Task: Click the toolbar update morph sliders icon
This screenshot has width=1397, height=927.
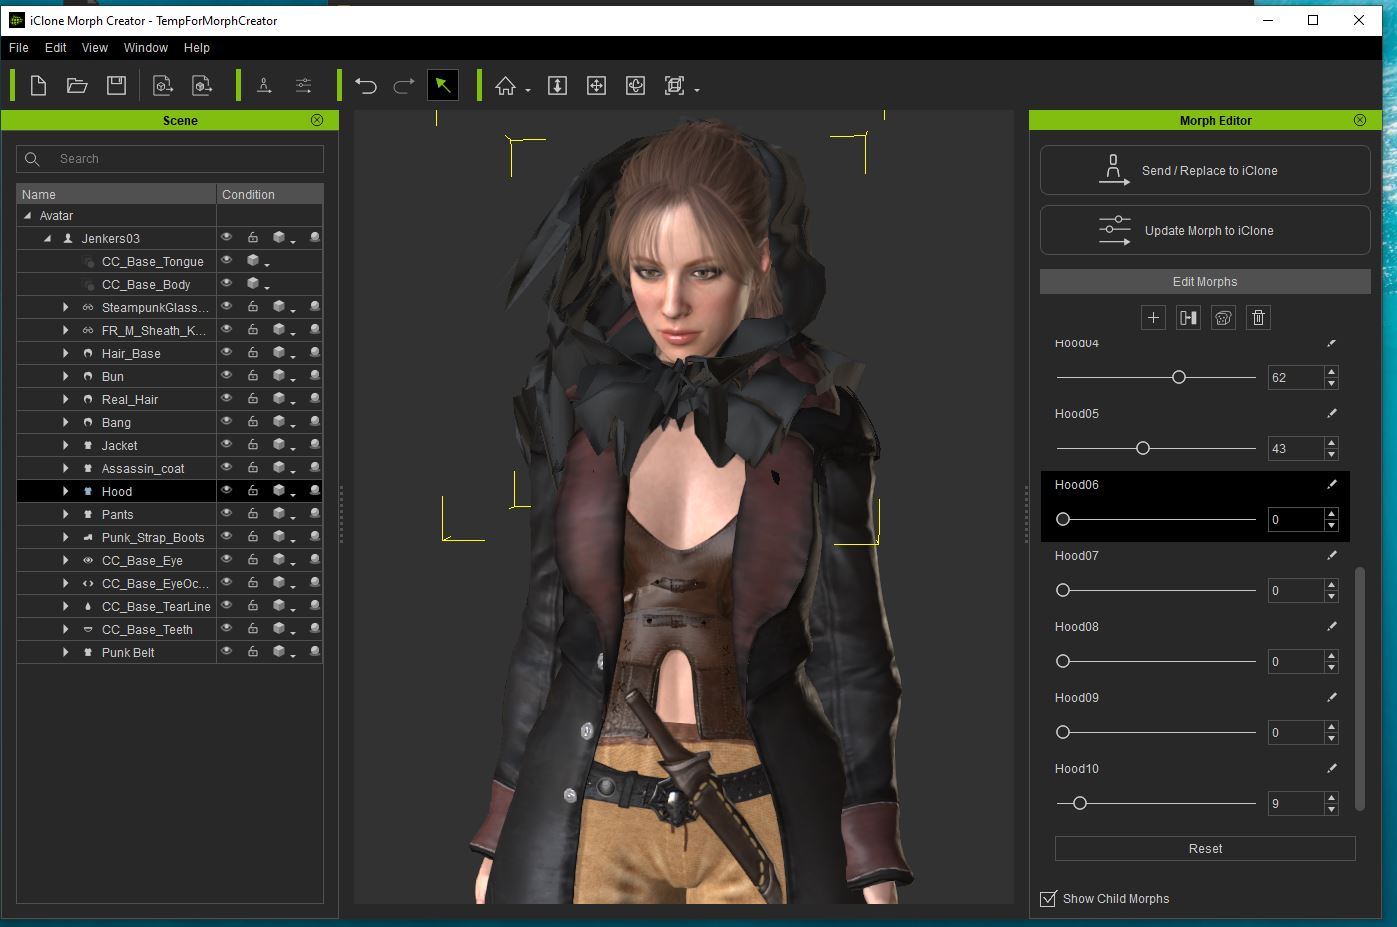Action: (x=303, y=86)
